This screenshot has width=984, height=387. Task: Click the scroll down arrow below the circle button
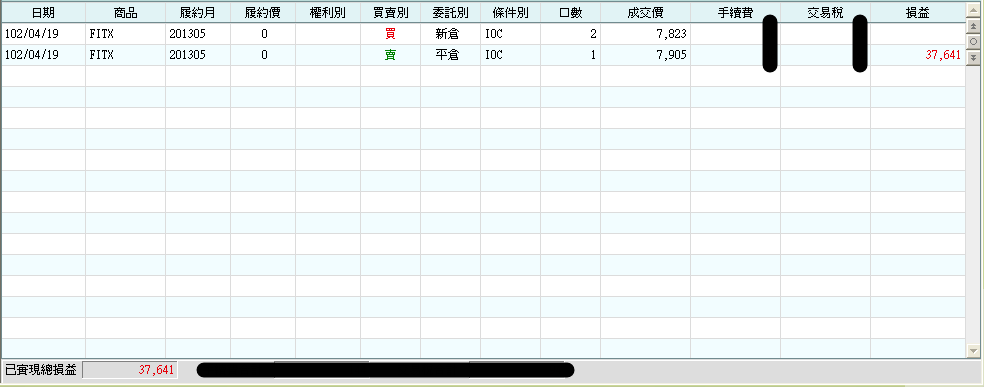pos(973,57)
